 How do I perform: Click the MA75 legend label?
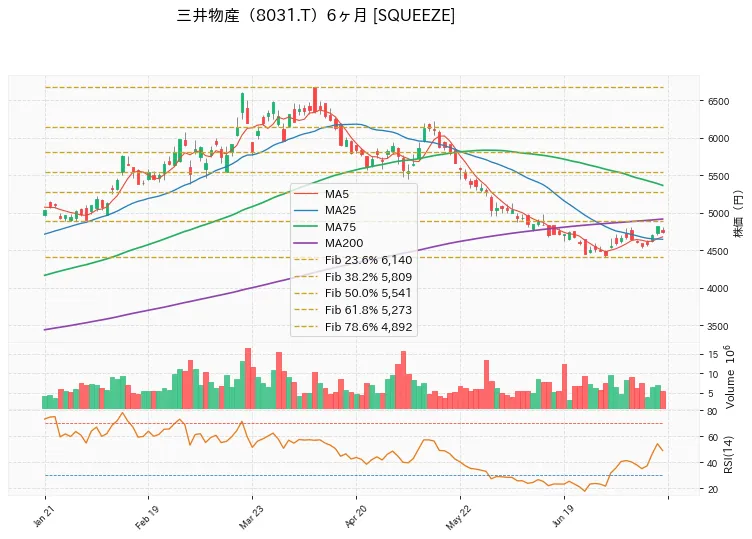pos(341,227)
